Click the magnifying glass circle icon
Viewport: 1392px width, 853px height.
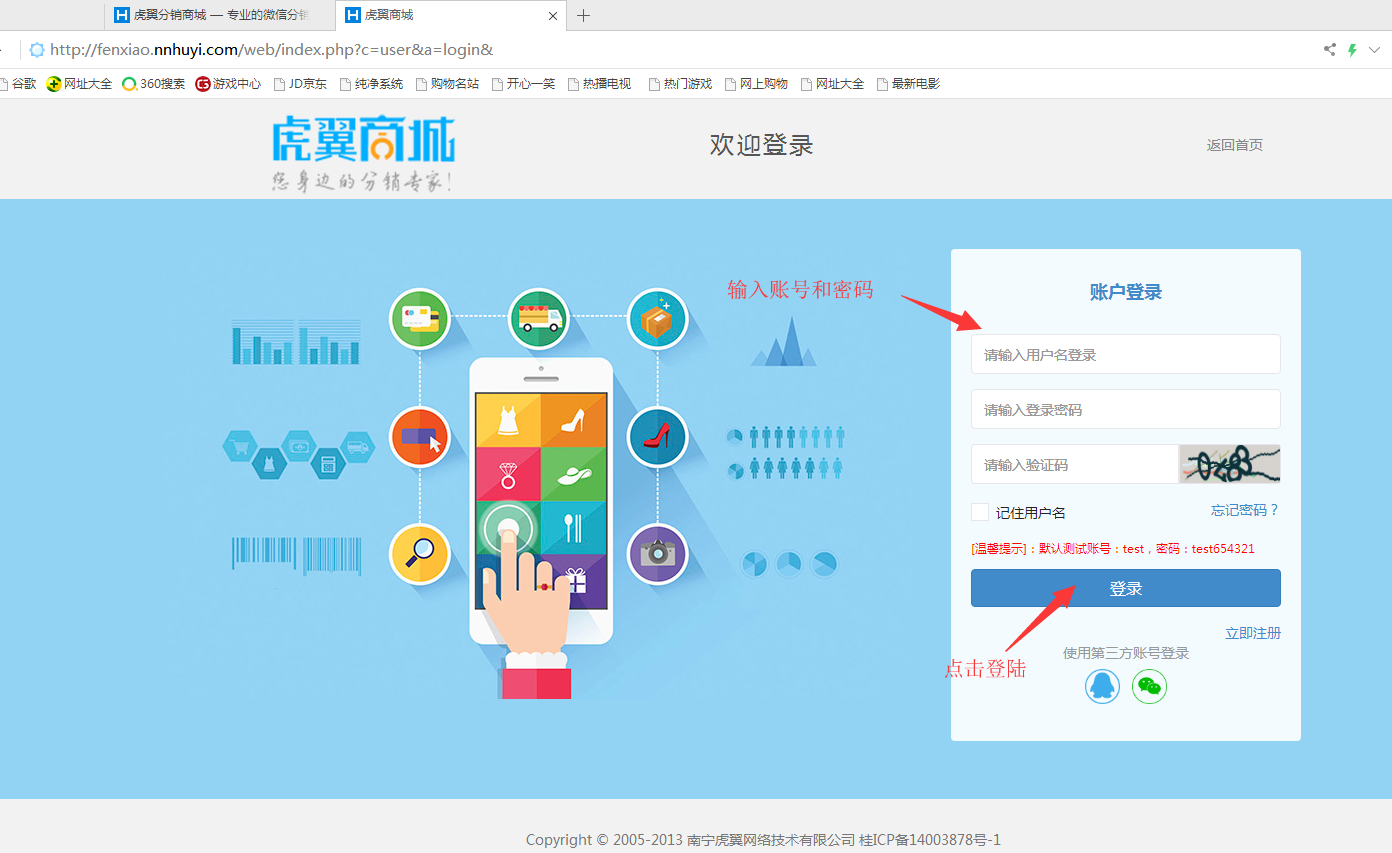(420, 554)
